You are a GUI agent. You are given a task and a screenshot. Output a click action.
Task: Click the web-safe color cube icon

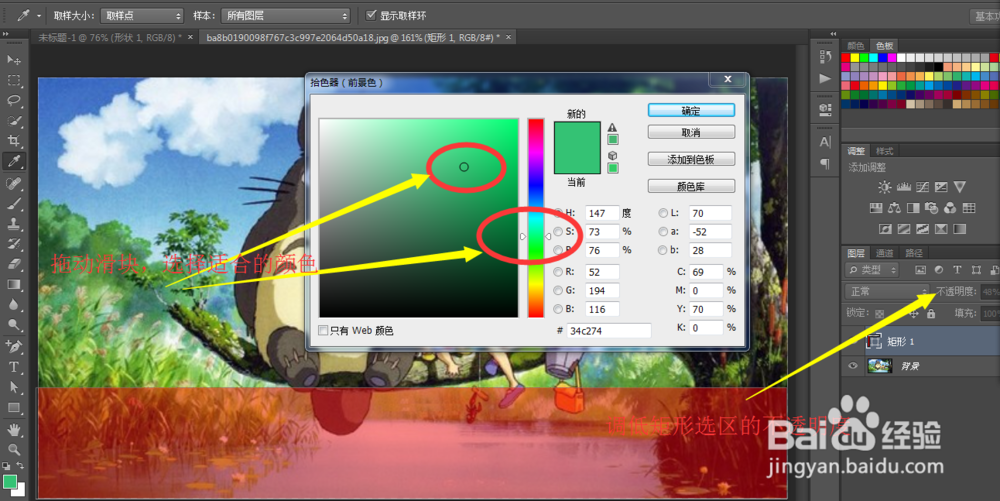click(612, 156)
